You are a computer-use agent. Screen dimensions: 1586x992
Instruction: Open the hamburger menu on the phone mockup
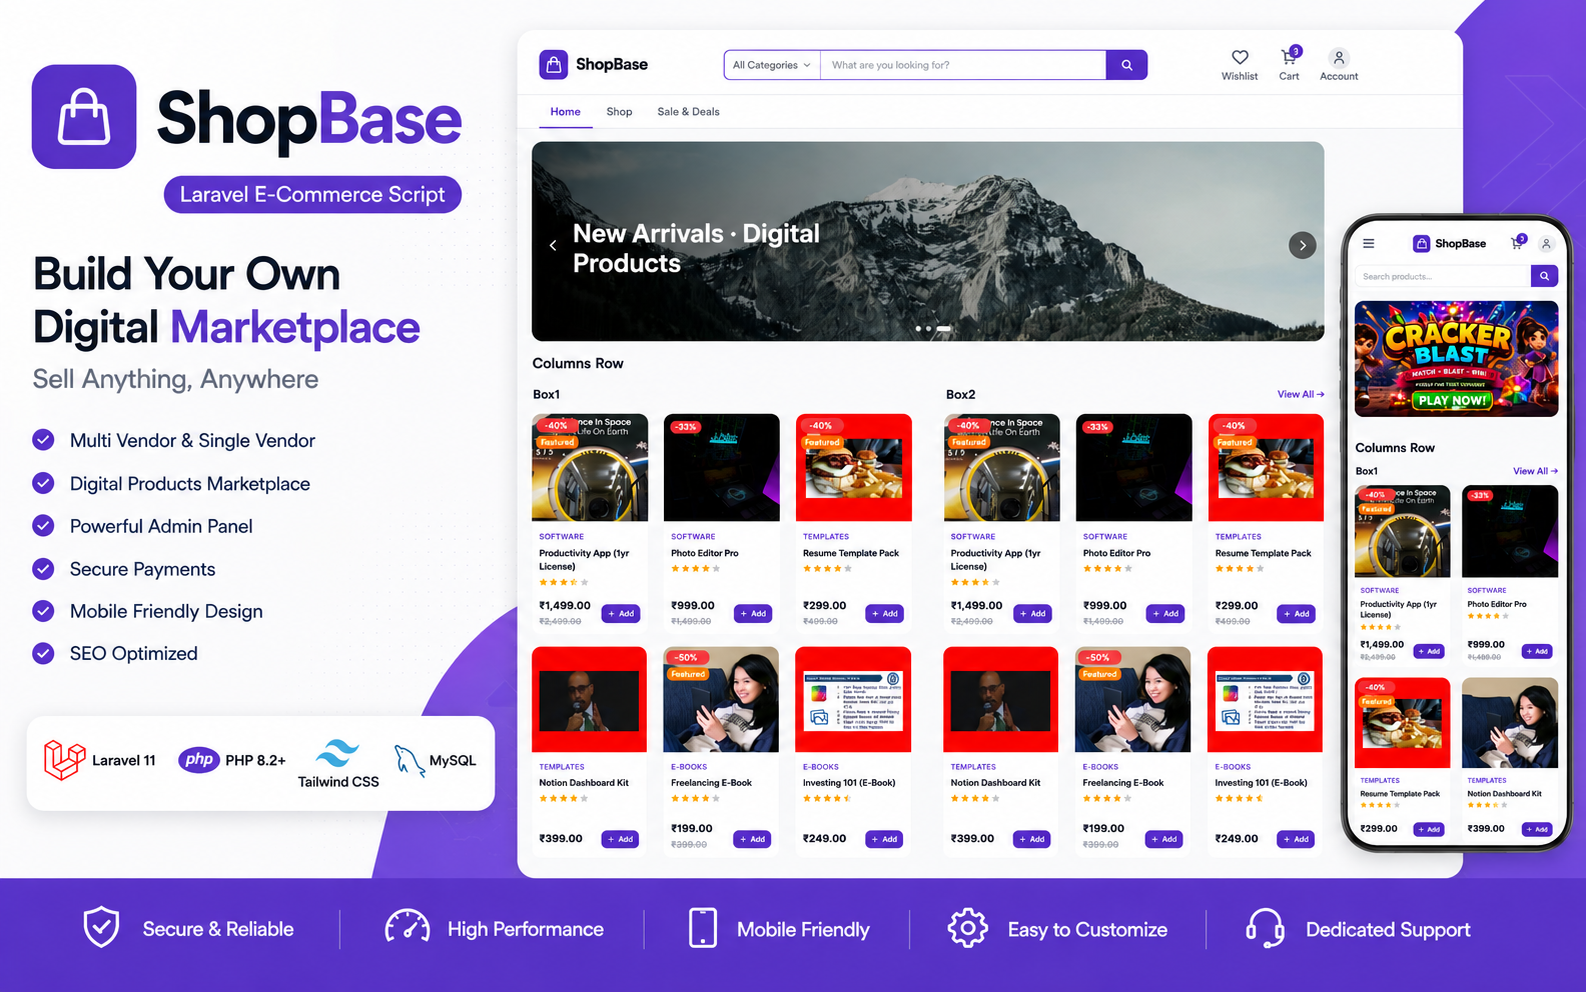(x=1368, y=243)
